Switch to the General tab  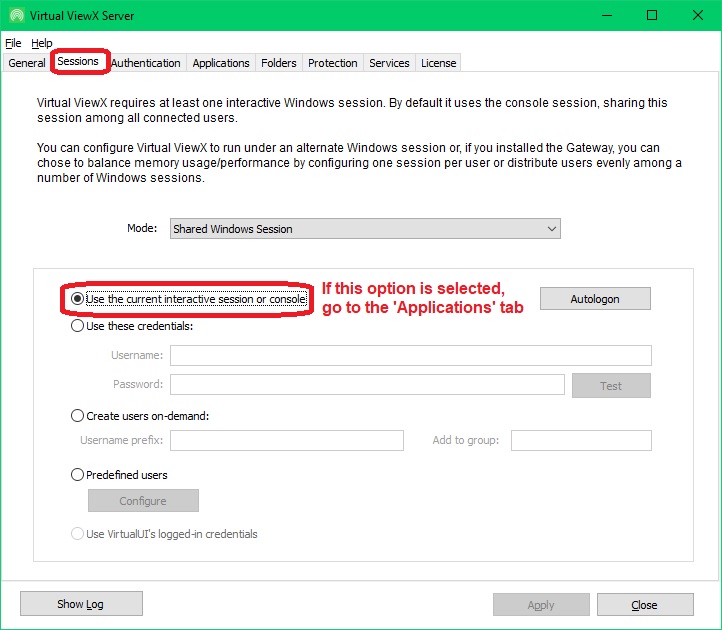[x=27, y=63]
